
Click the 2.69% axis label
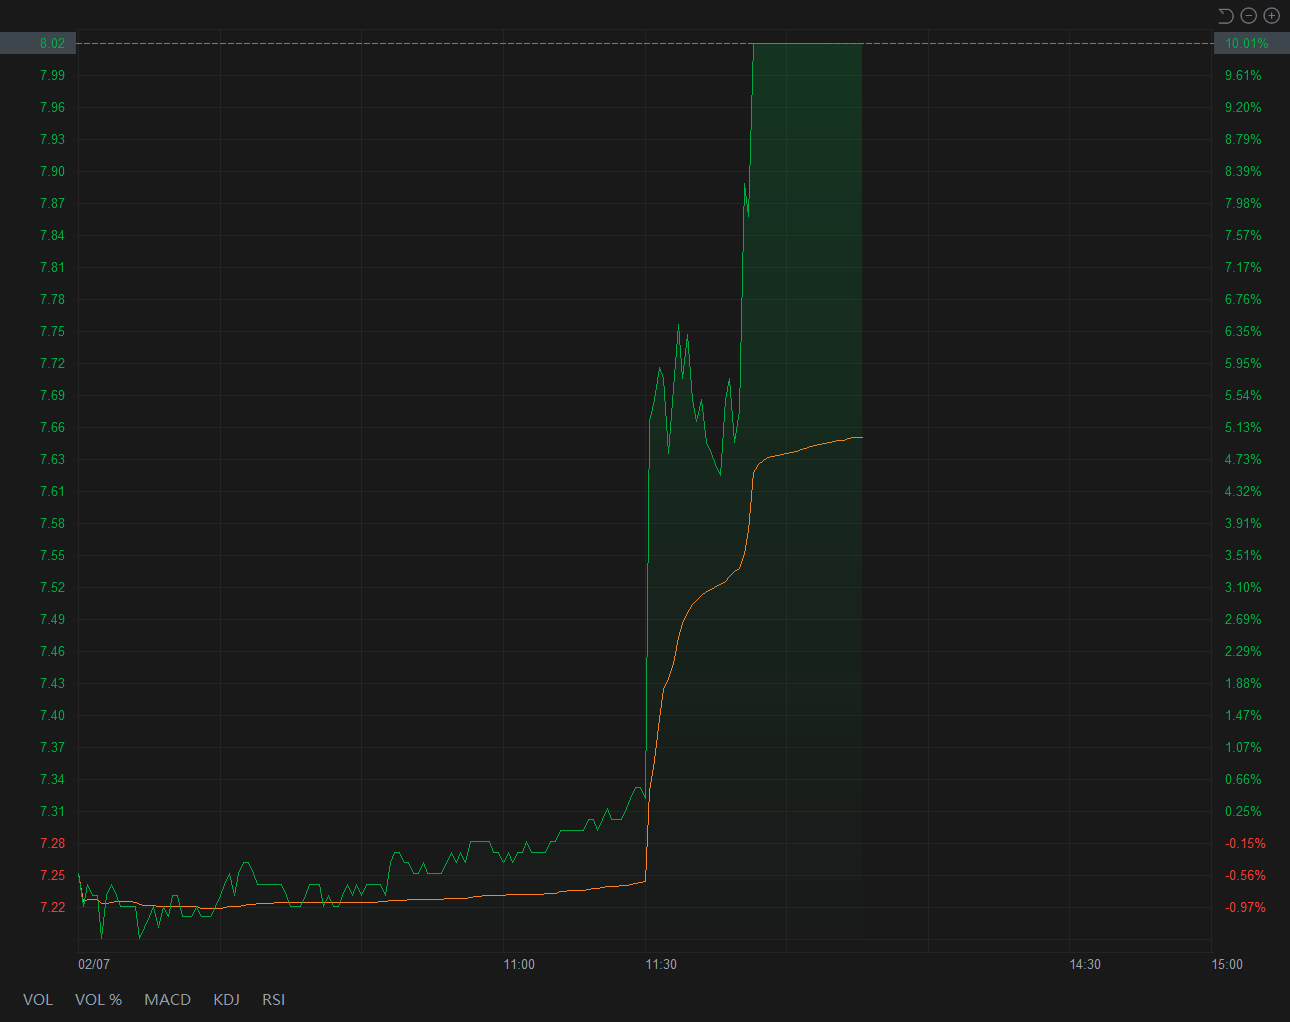(1243, 619)
